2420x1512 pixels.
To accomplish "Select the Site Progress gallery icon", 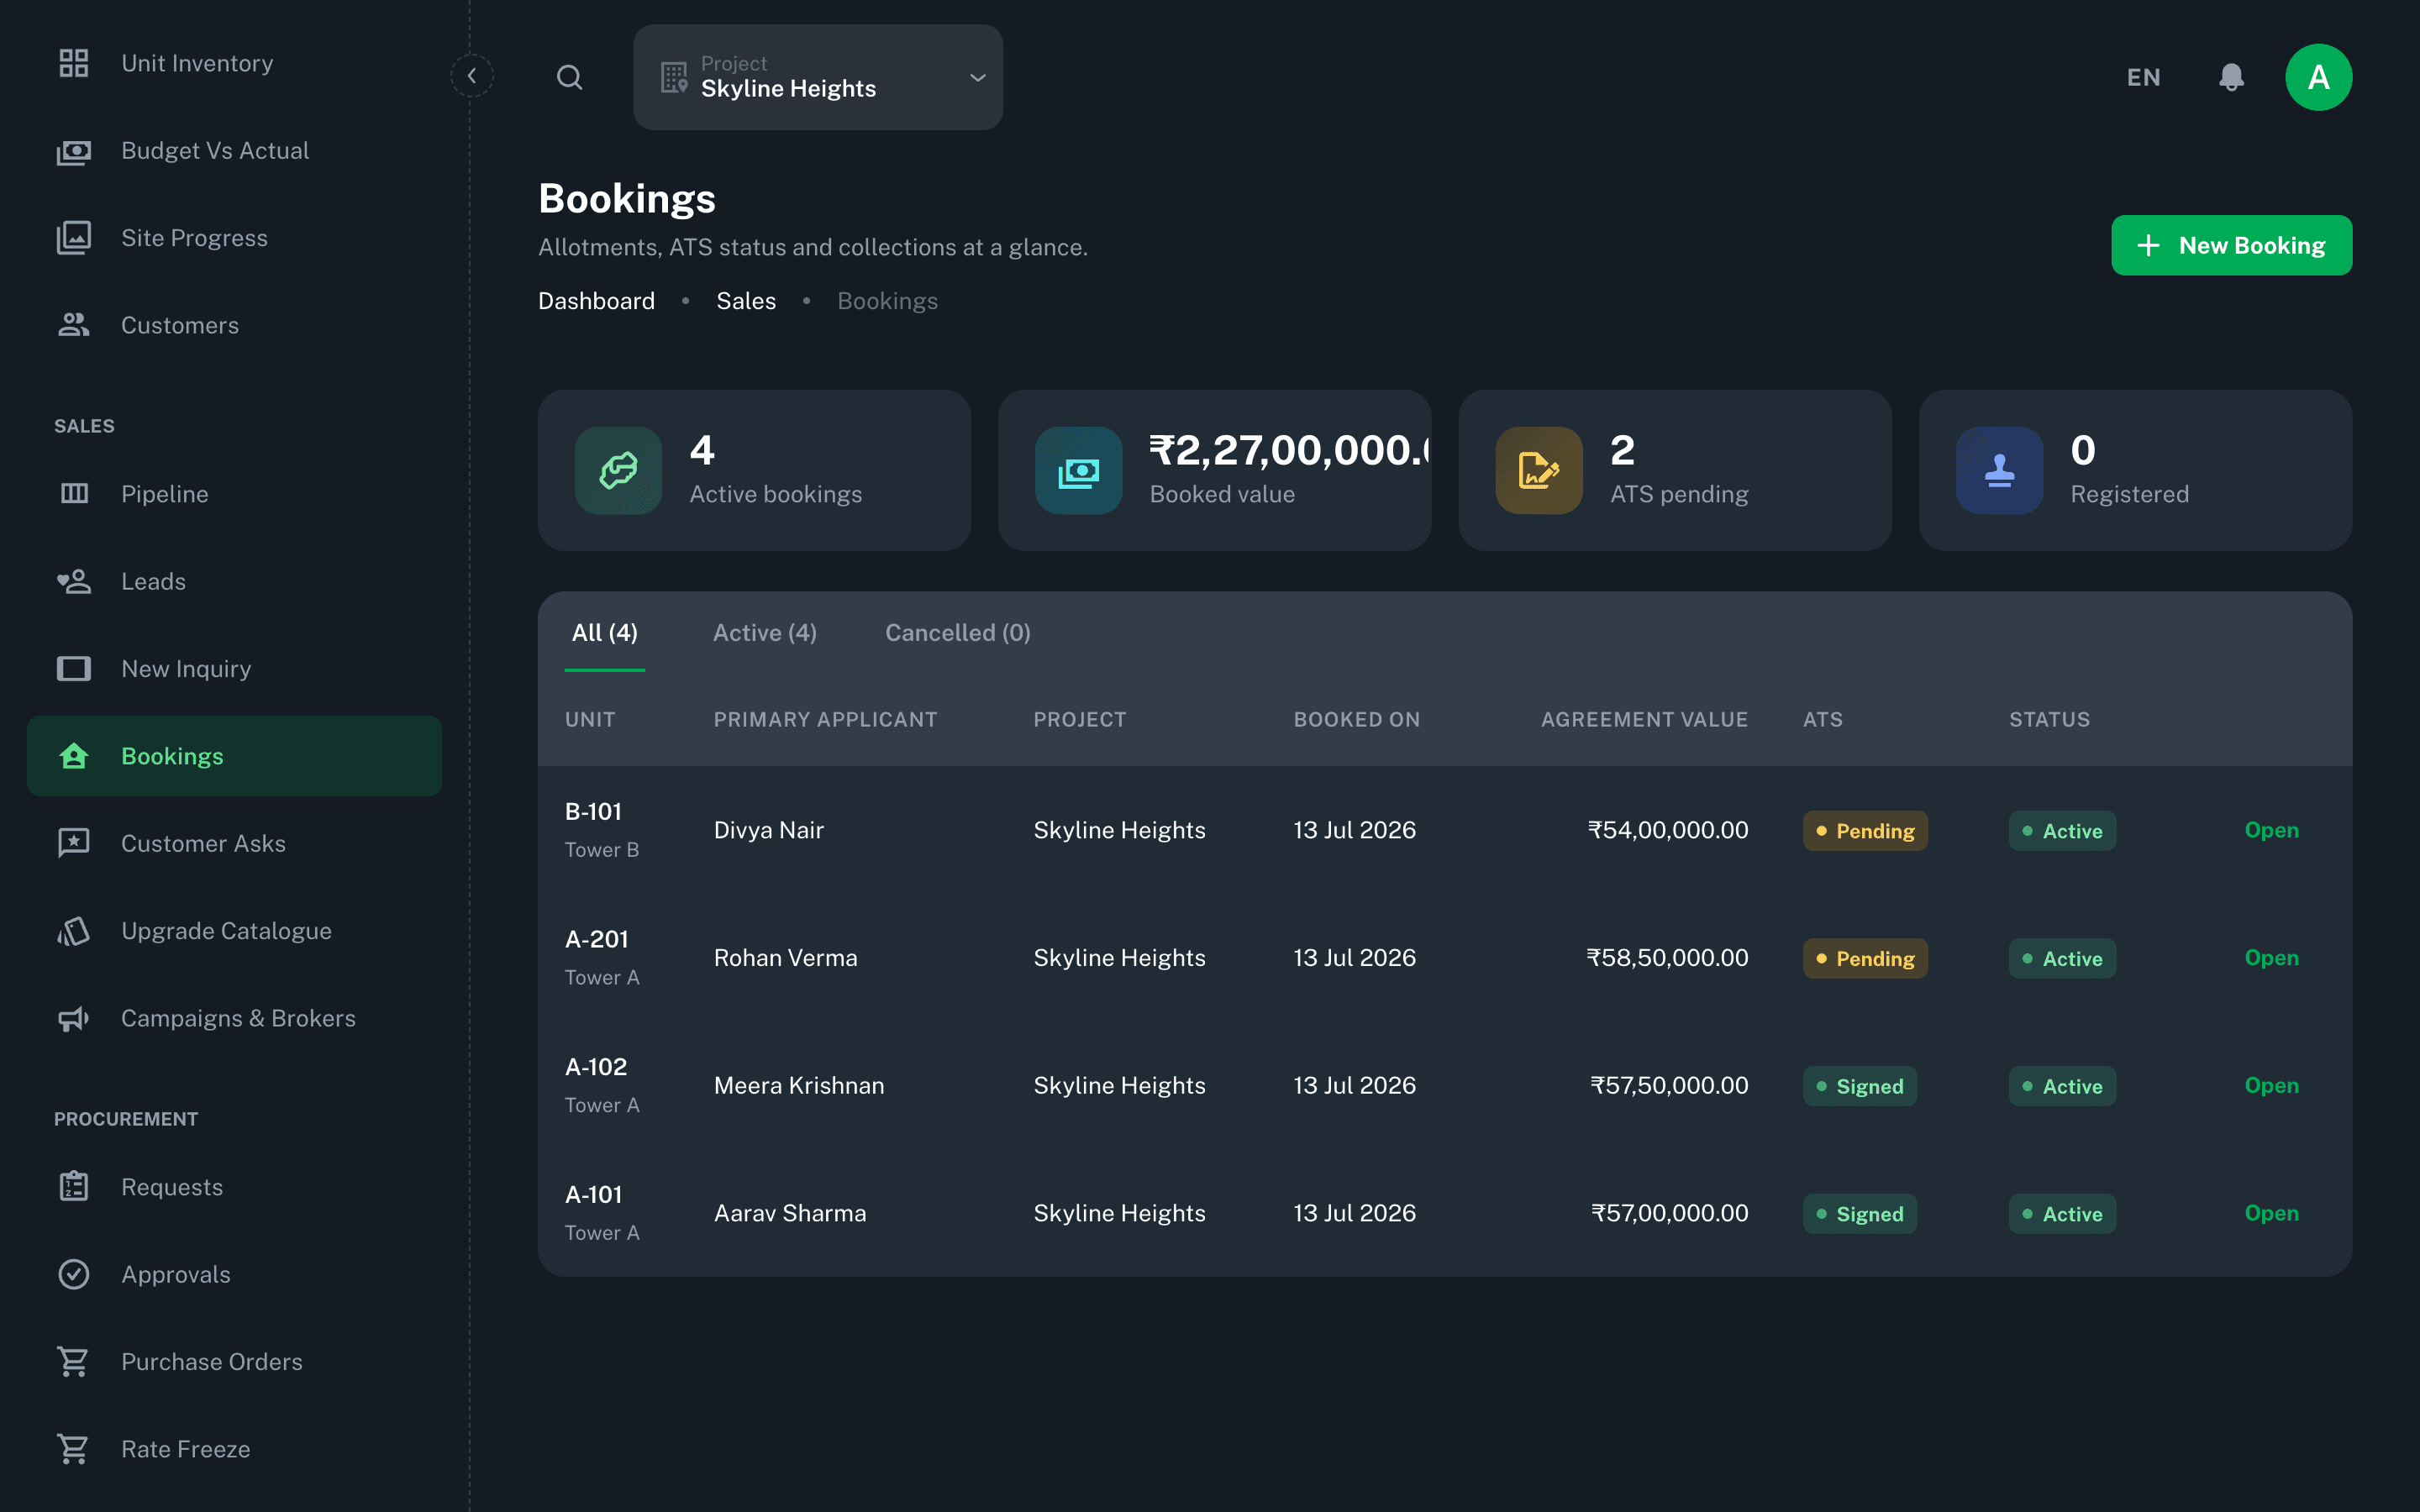I will click(73, 238).
